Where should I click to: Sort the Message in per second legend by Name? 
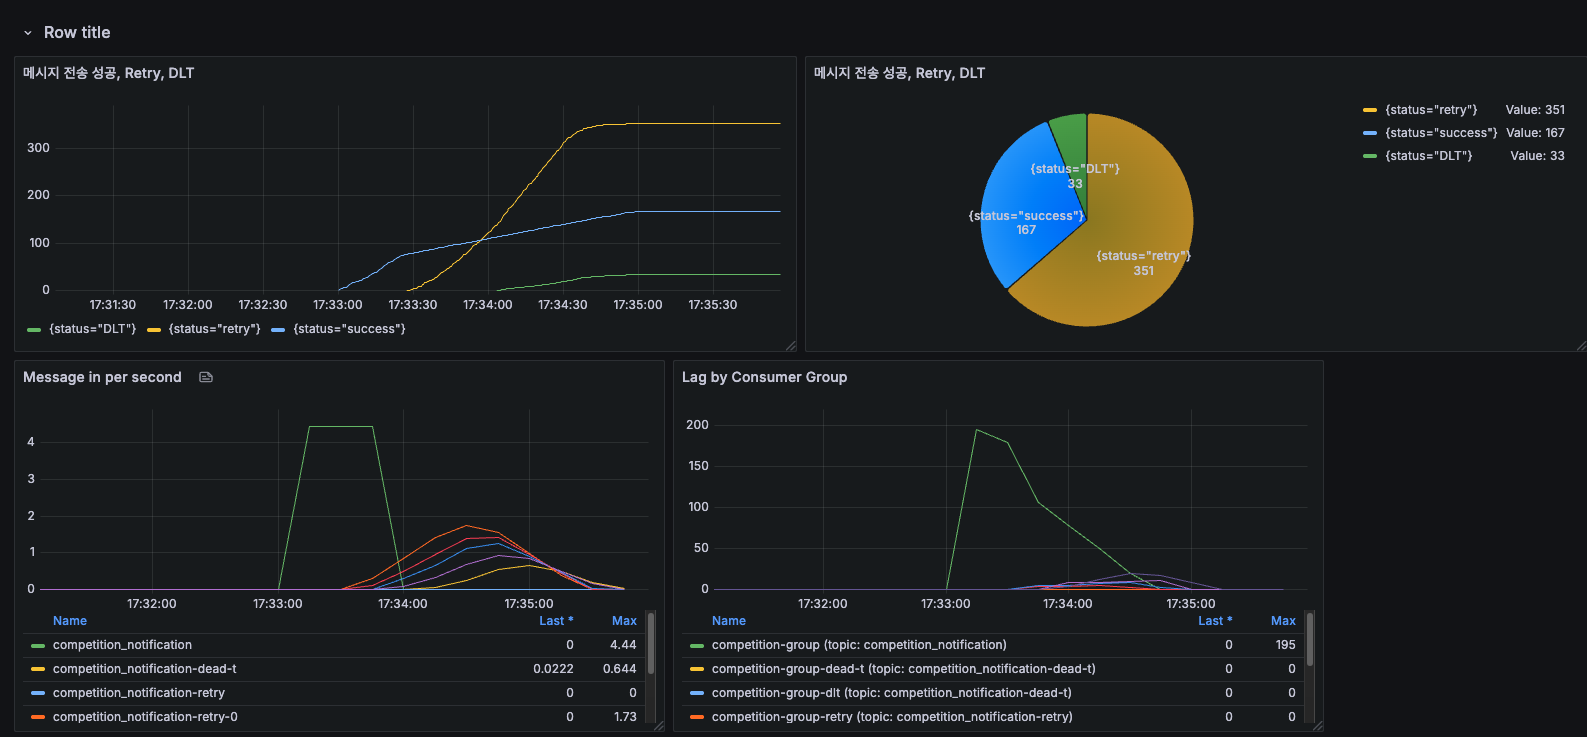coord(70,621)
